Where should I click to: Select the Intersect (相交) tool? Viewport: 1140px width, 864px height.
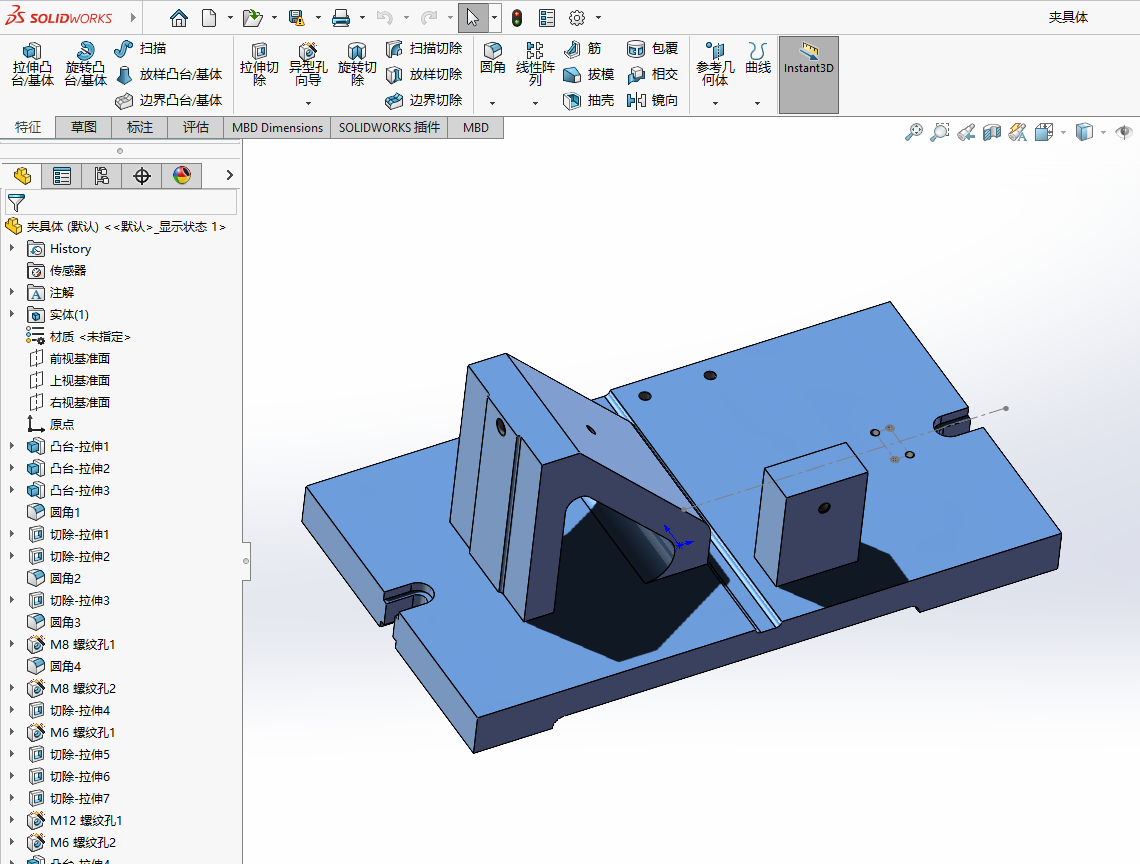tap(652, 74)
